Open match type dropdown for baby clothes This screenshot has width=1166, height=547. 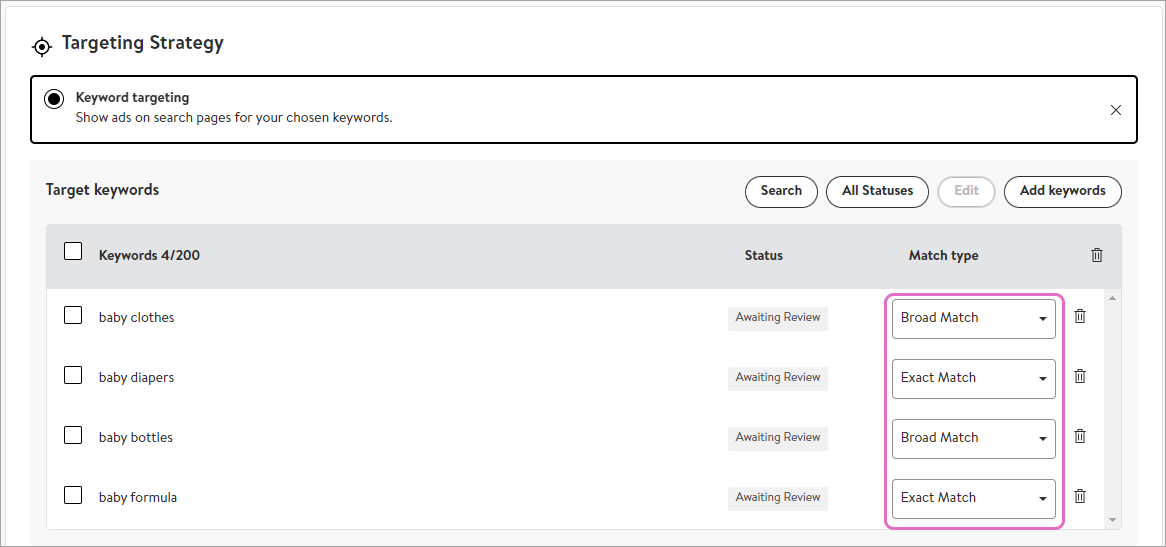click(973, 318)
